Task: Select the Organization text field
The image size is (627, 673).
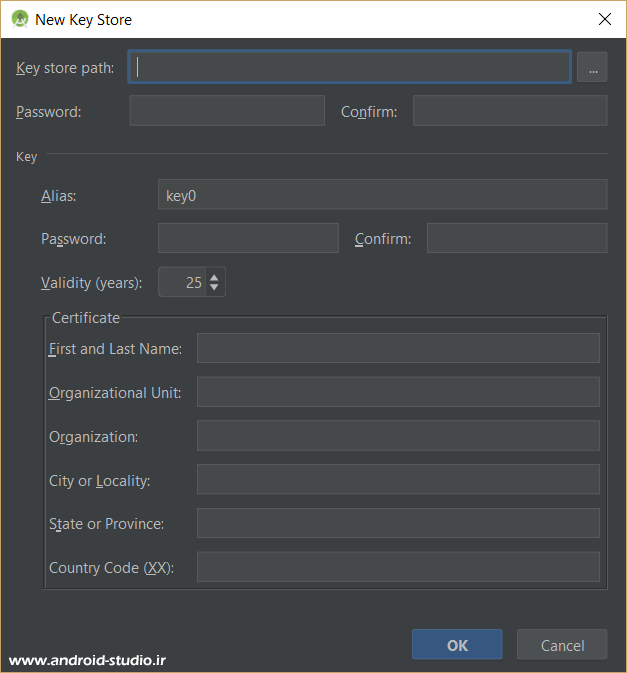Action: pos(398,436)
